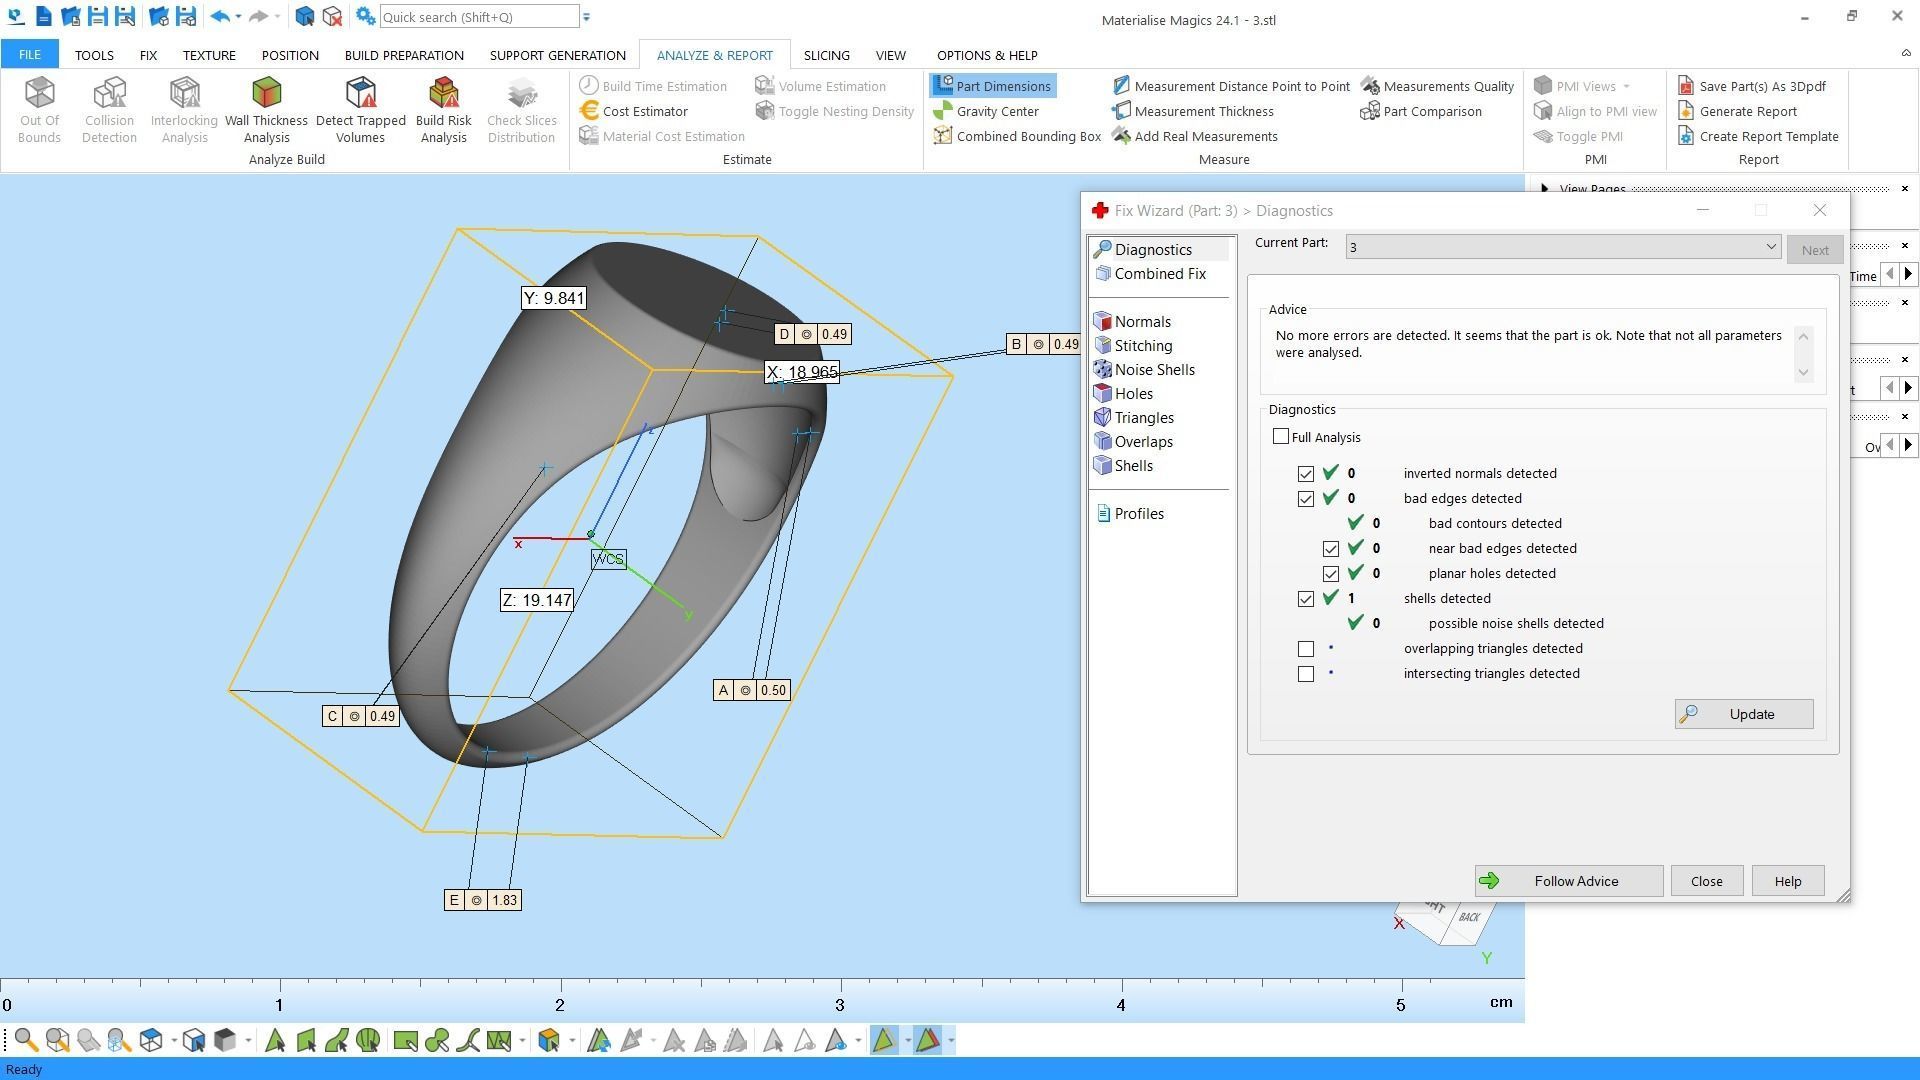Switch to SUPPORT GENERATION tab
1920x1080 pixels.
557,55
